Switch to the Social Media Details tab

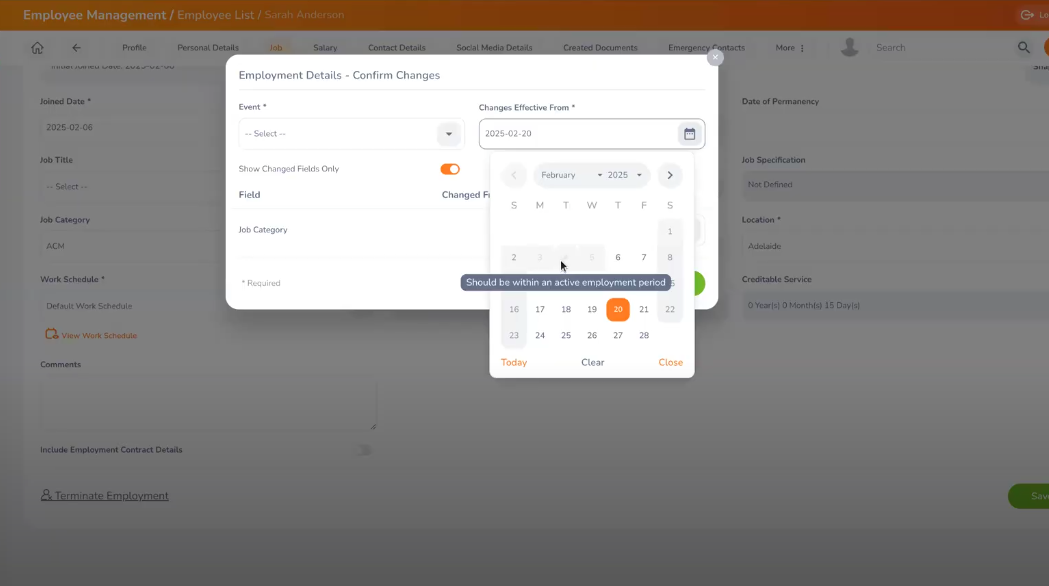[494, 48]
